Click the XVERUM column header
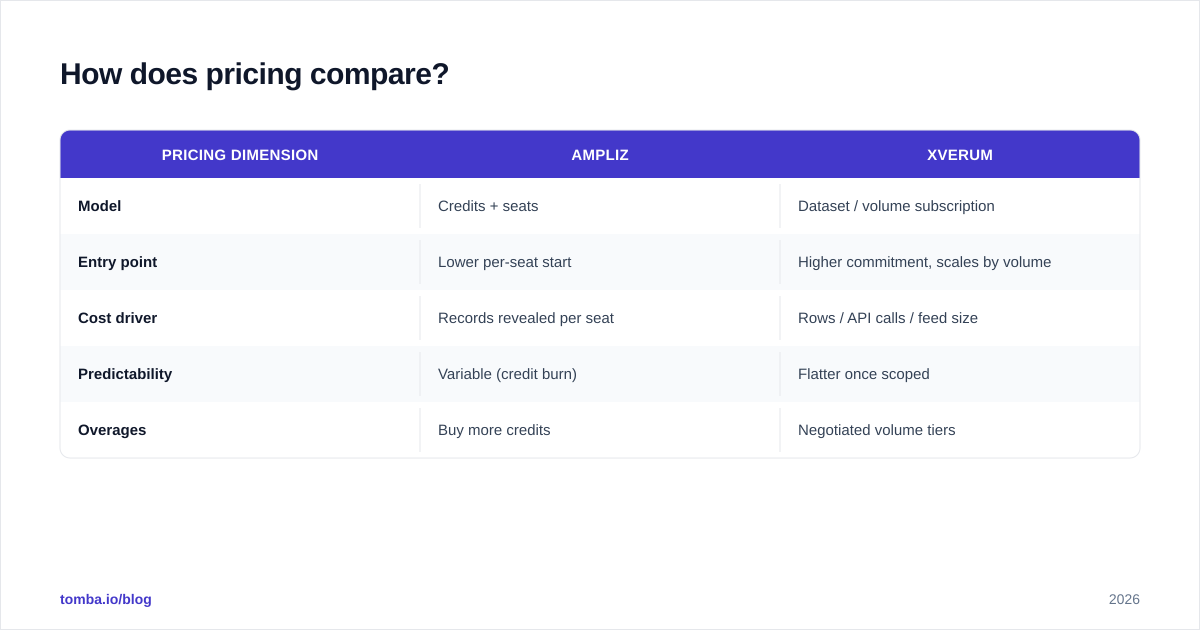 (960, 155)
